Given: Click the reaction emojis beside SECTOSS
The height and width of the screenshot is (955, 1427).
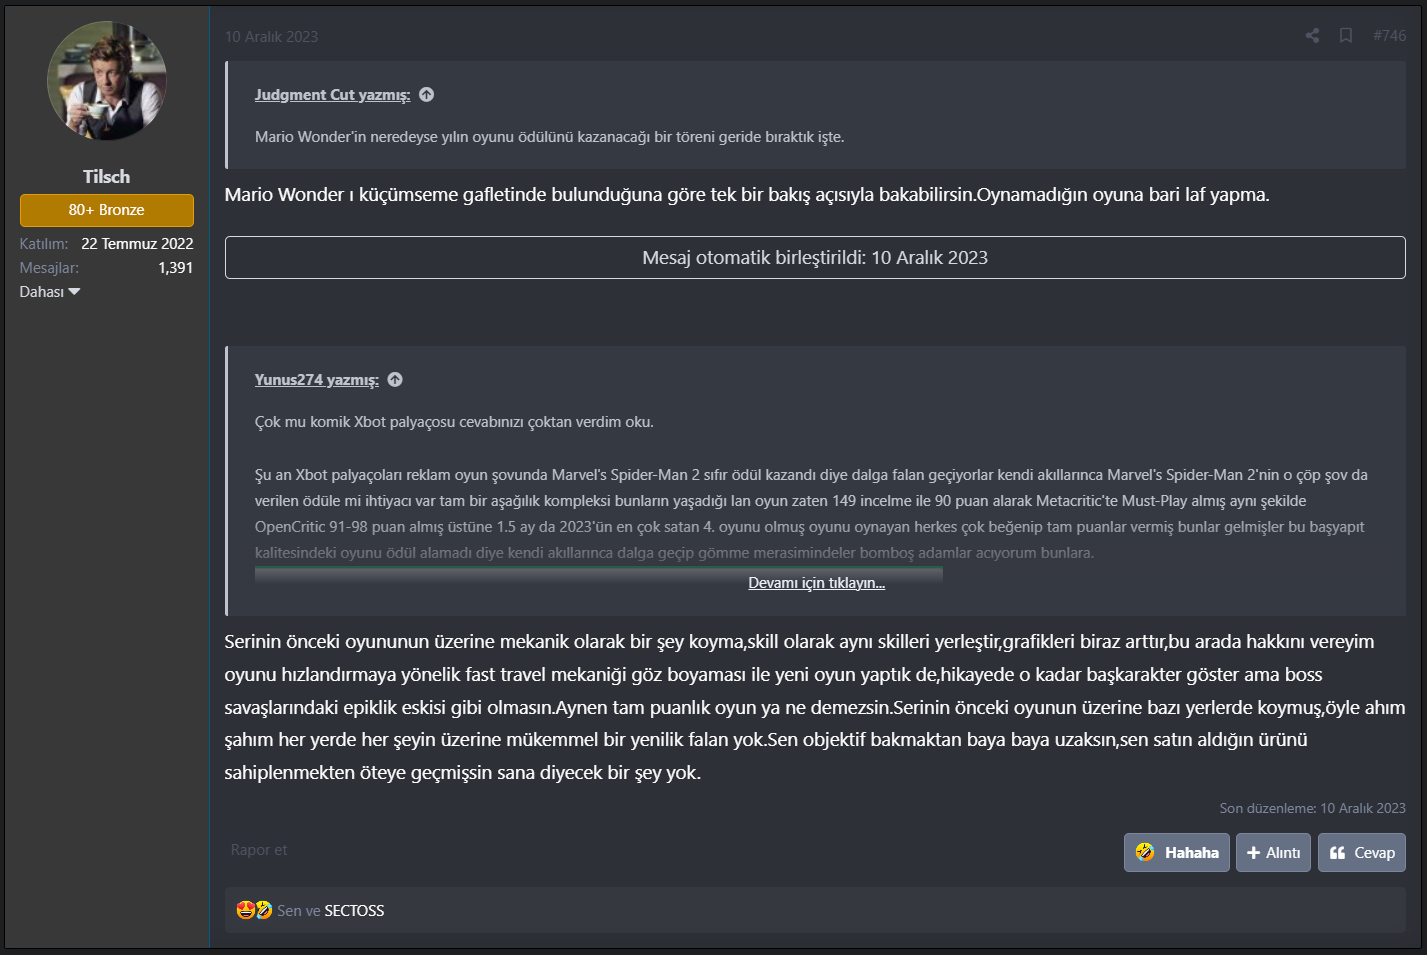Looking at the screenshot, I should click(254, 910).
